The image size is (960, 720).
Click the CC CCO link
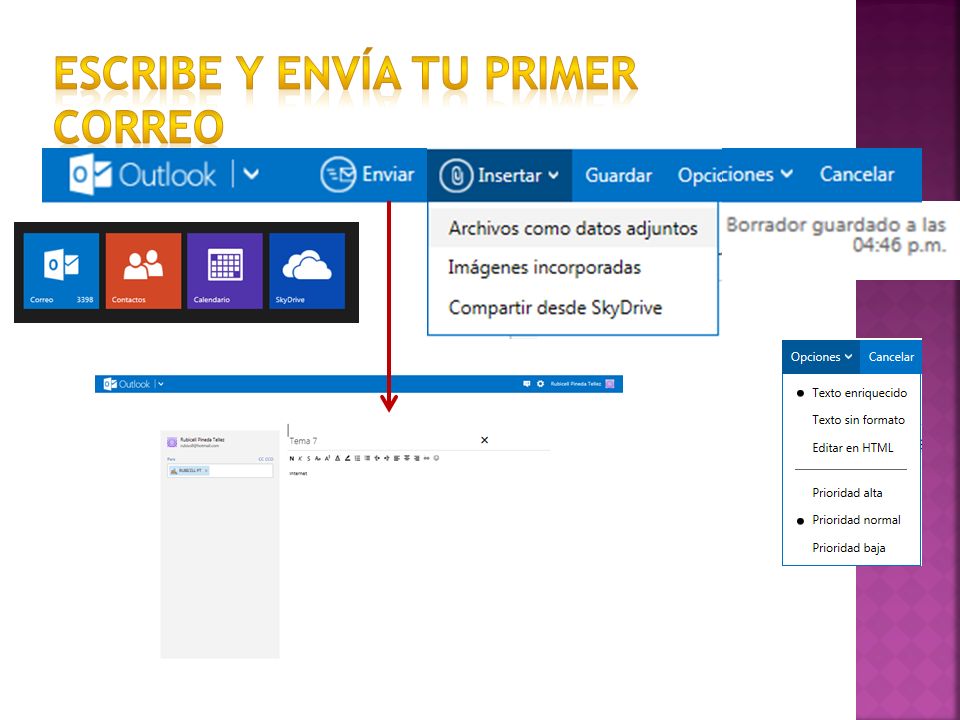coord(266,459)
